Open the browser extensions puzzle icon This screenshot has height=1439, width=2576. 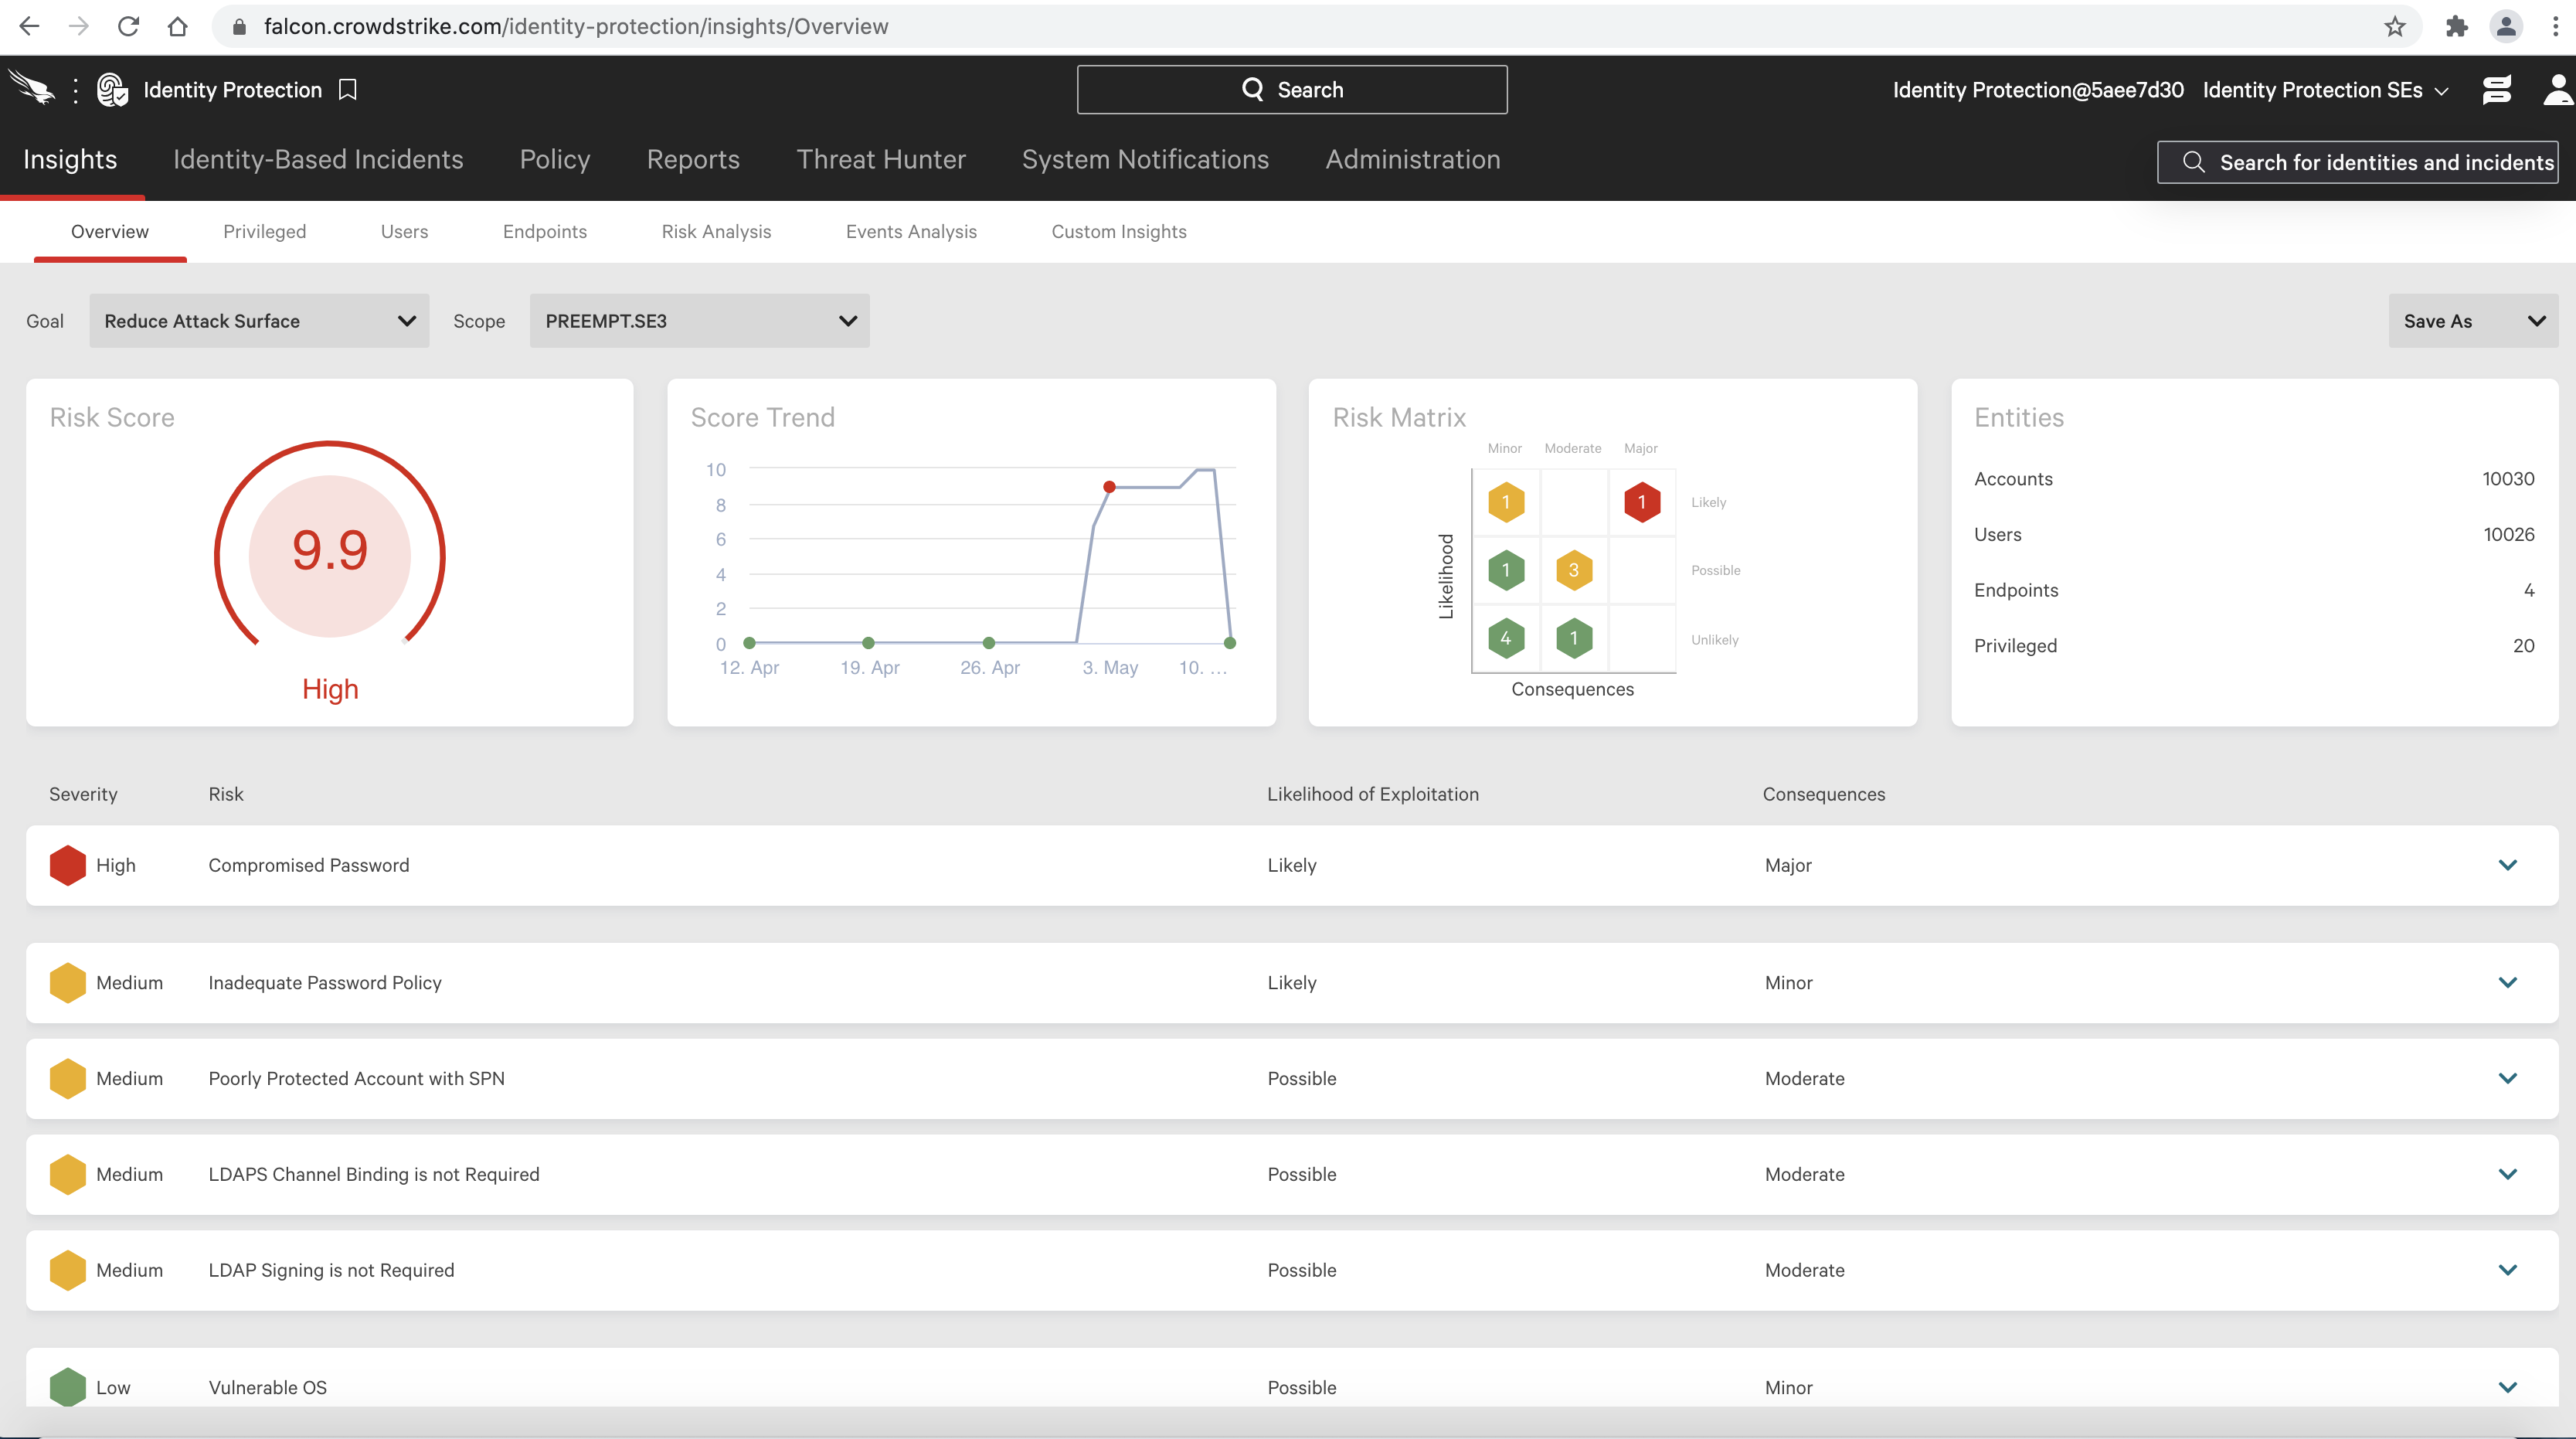[x=2456, y=26]
